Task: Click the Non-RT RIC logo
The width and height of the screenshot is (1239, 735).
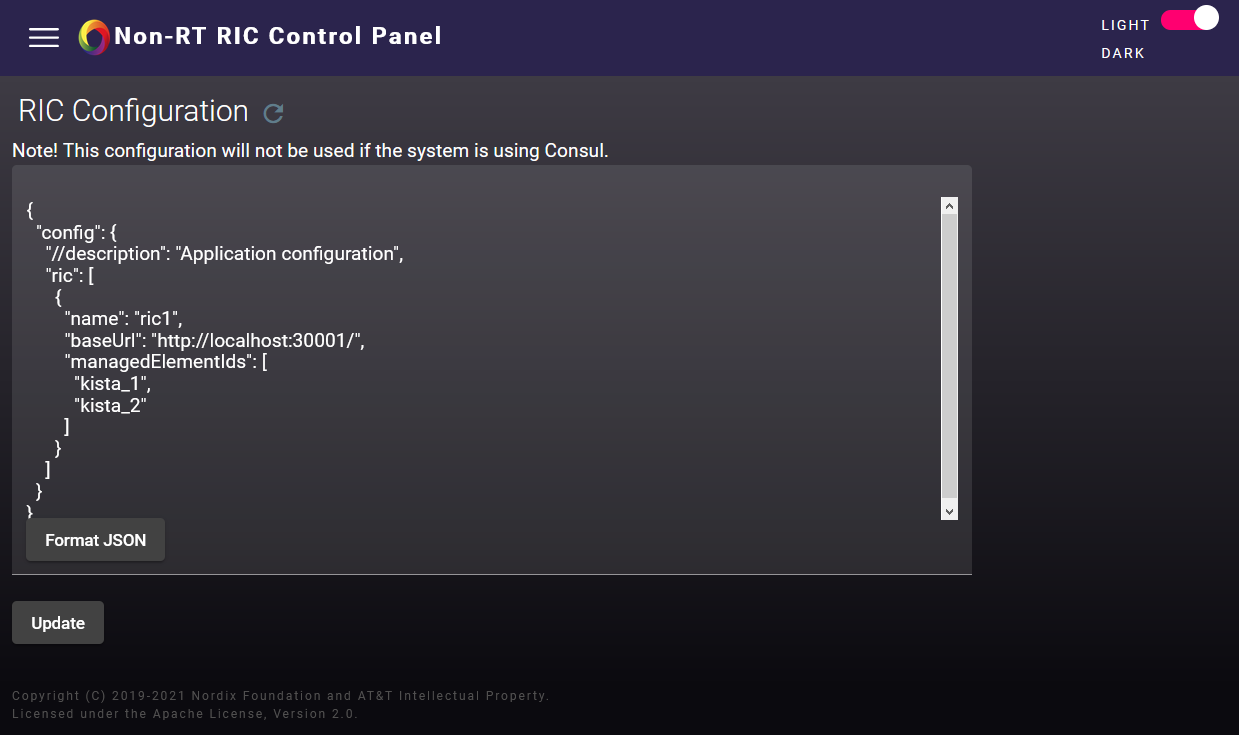Action: coord(93,37)
